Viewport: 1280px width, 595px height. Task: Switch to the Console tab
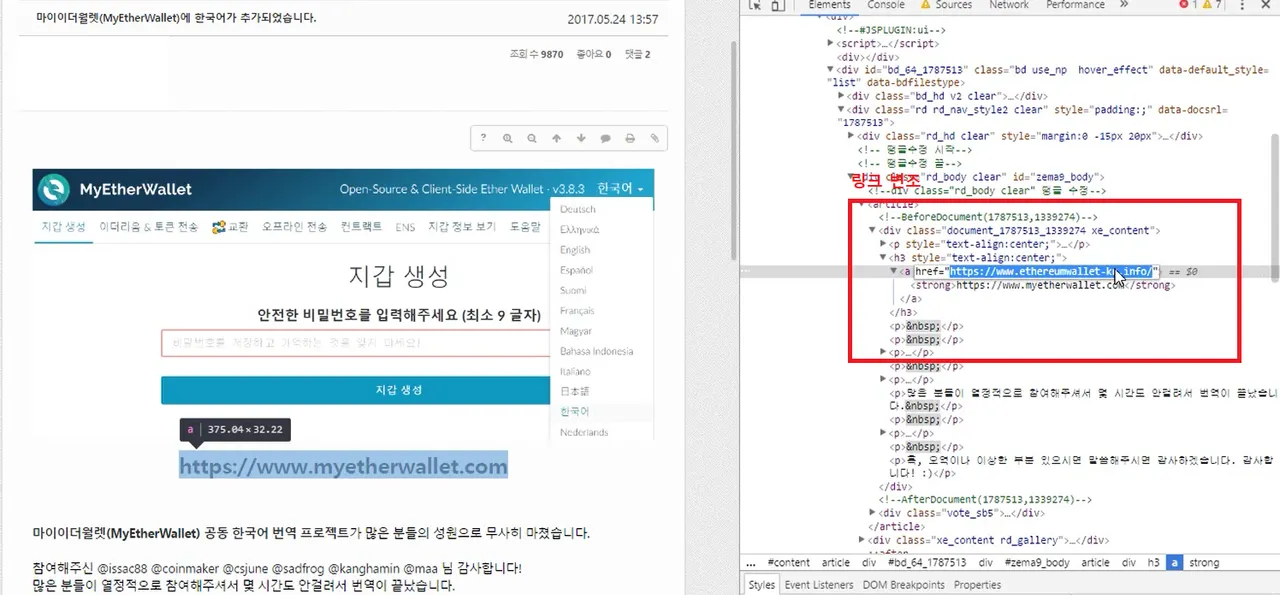coord(885,5)
